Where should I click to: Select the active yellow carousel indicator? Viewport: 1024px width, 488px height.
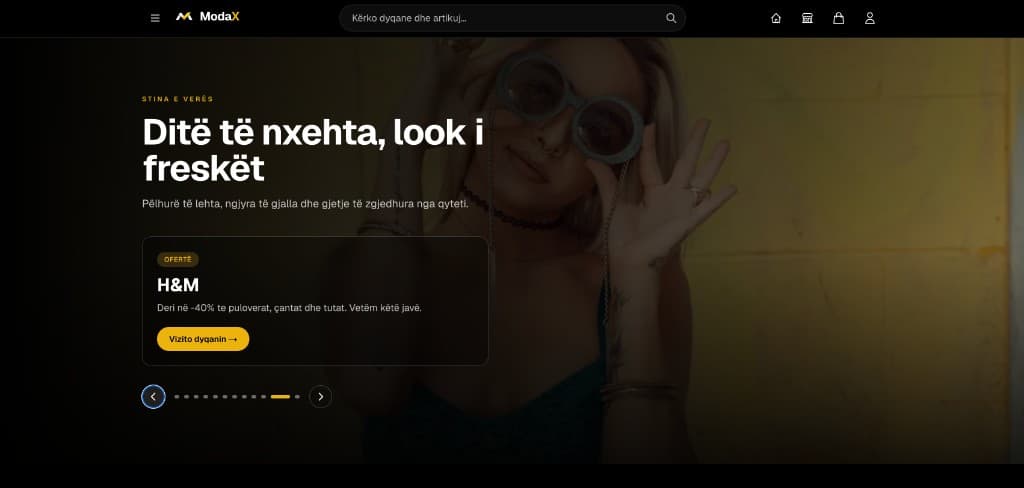point(280,397)
